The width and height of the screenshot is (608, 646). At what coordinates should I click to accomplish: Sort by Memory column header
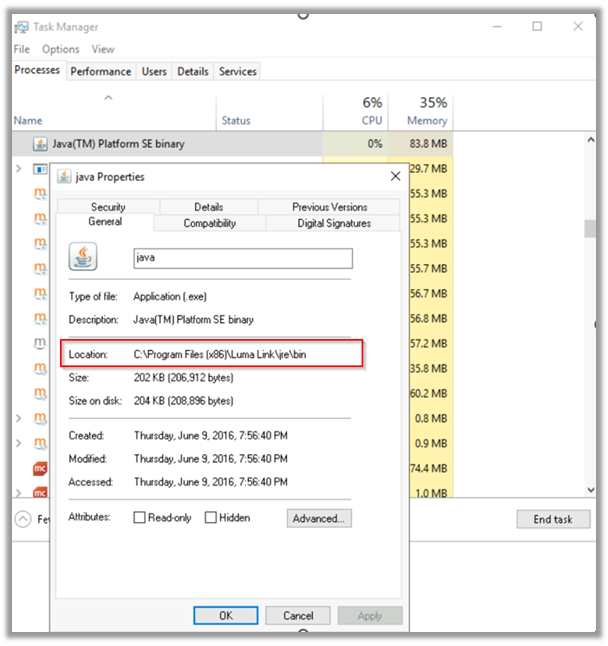click(x=421, y=112)
